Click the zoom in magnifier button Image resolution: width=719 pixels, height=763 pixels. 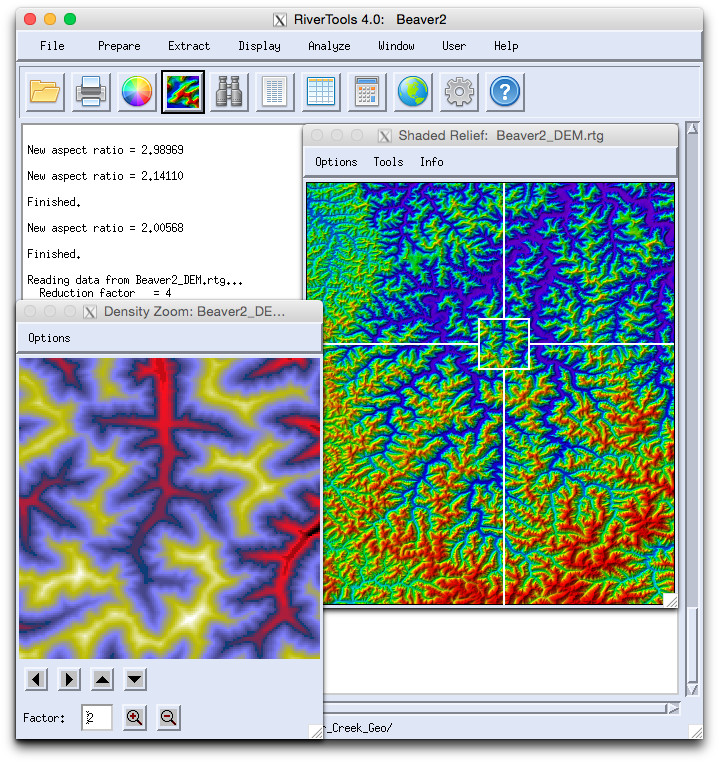coord(135,717)
